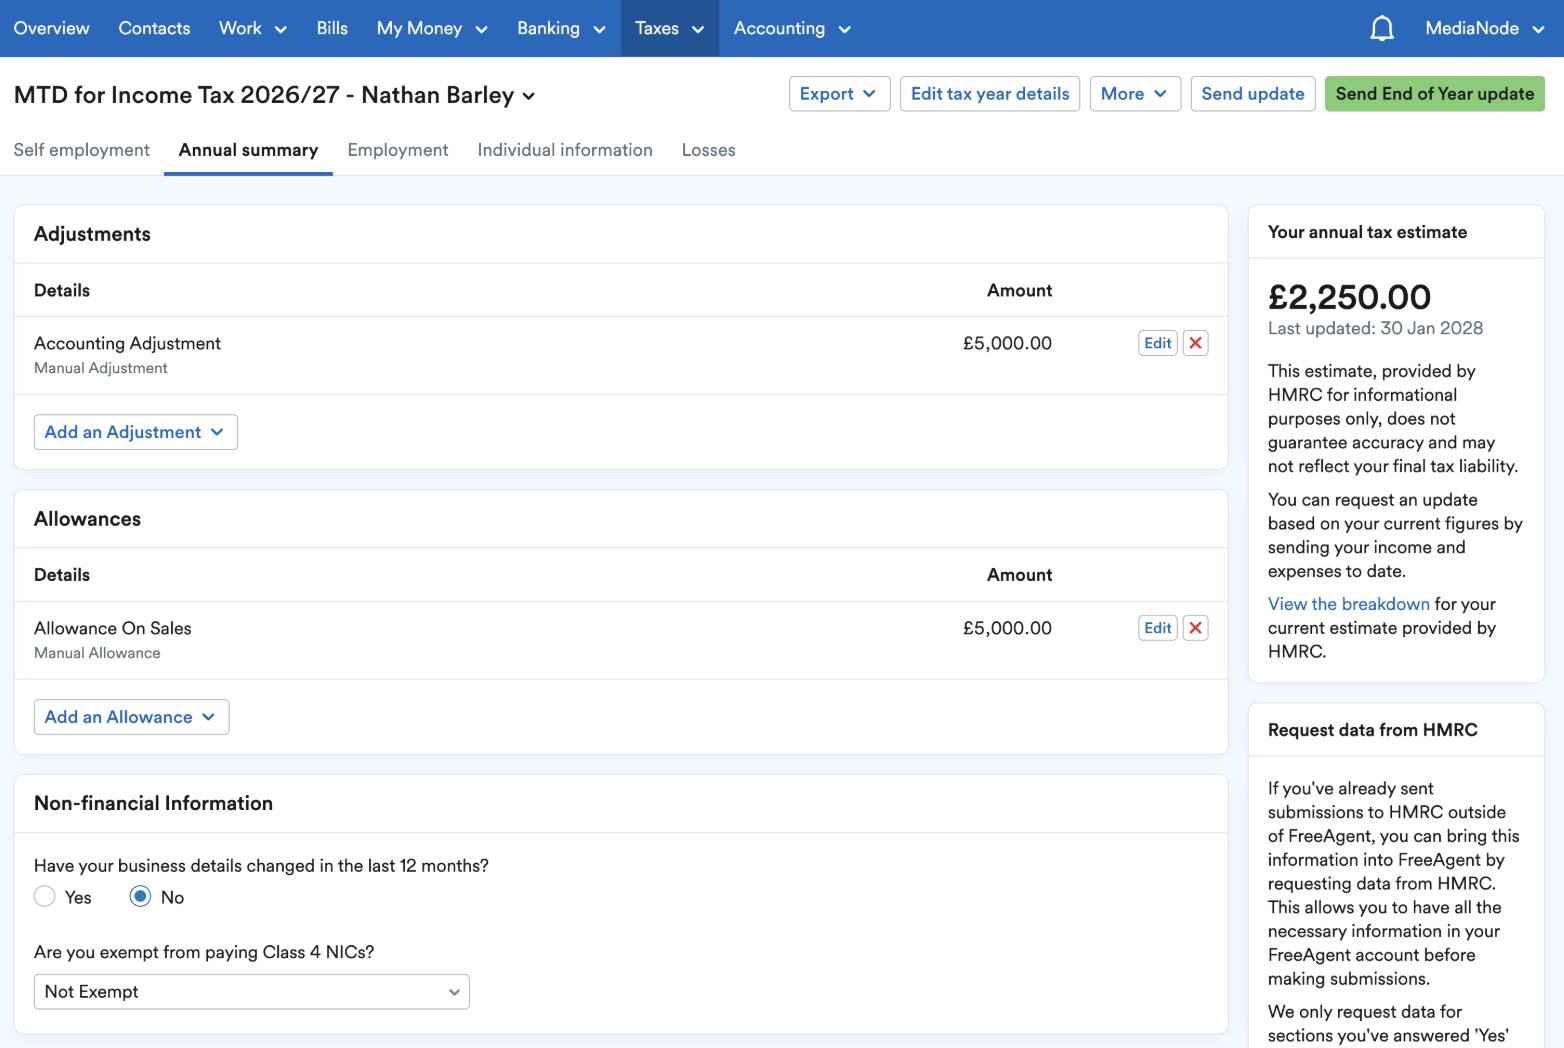This screenshot has height=1048, width=1564.
Task: Delete the Allowance On Sales row
Action: click(1195, 628)
